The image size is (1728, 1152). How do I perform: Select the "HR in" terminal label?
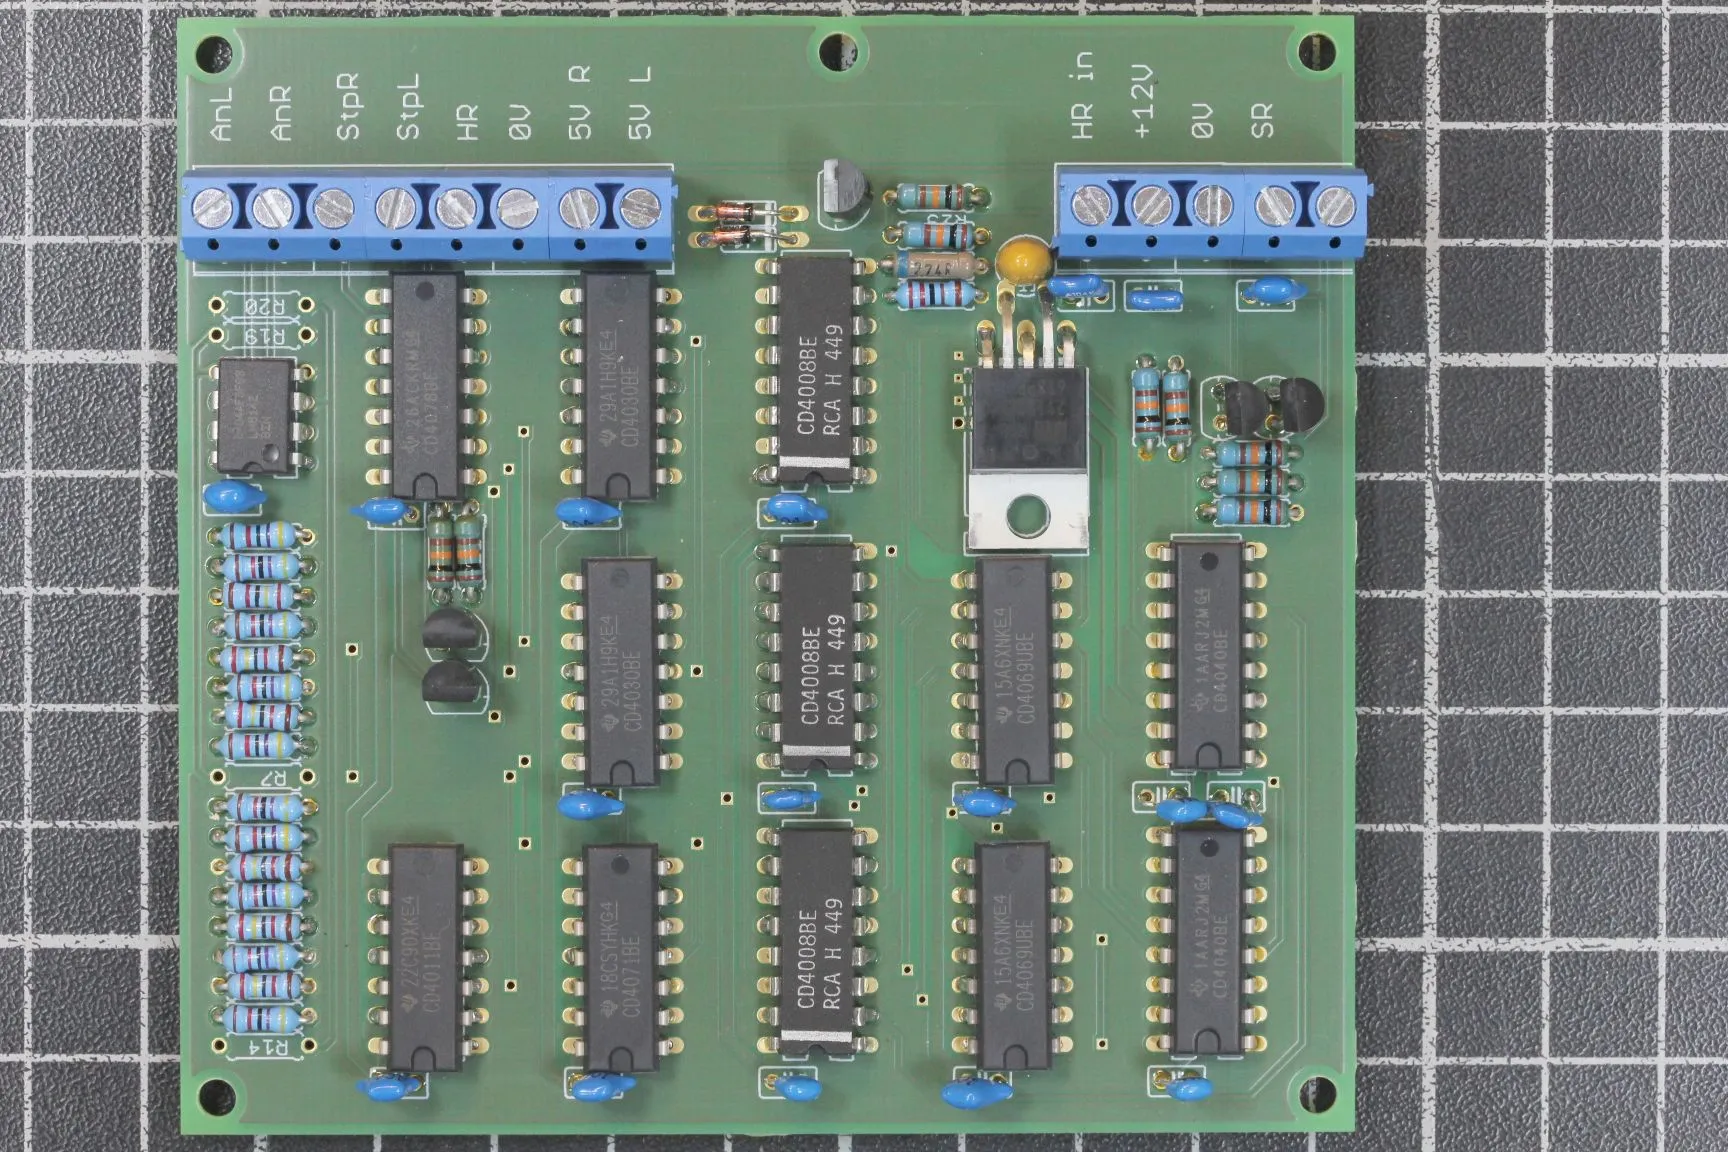click(x=1082, y=94)
